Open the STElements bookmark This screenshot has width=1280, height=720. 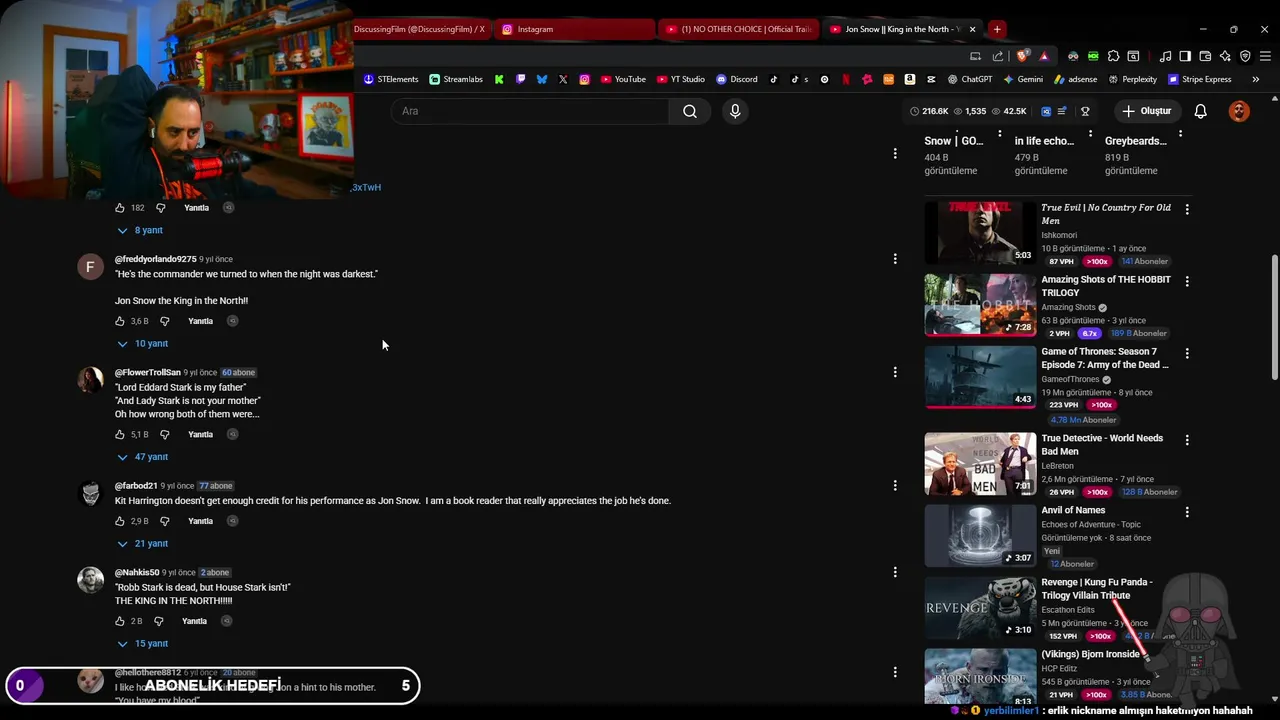391,79
